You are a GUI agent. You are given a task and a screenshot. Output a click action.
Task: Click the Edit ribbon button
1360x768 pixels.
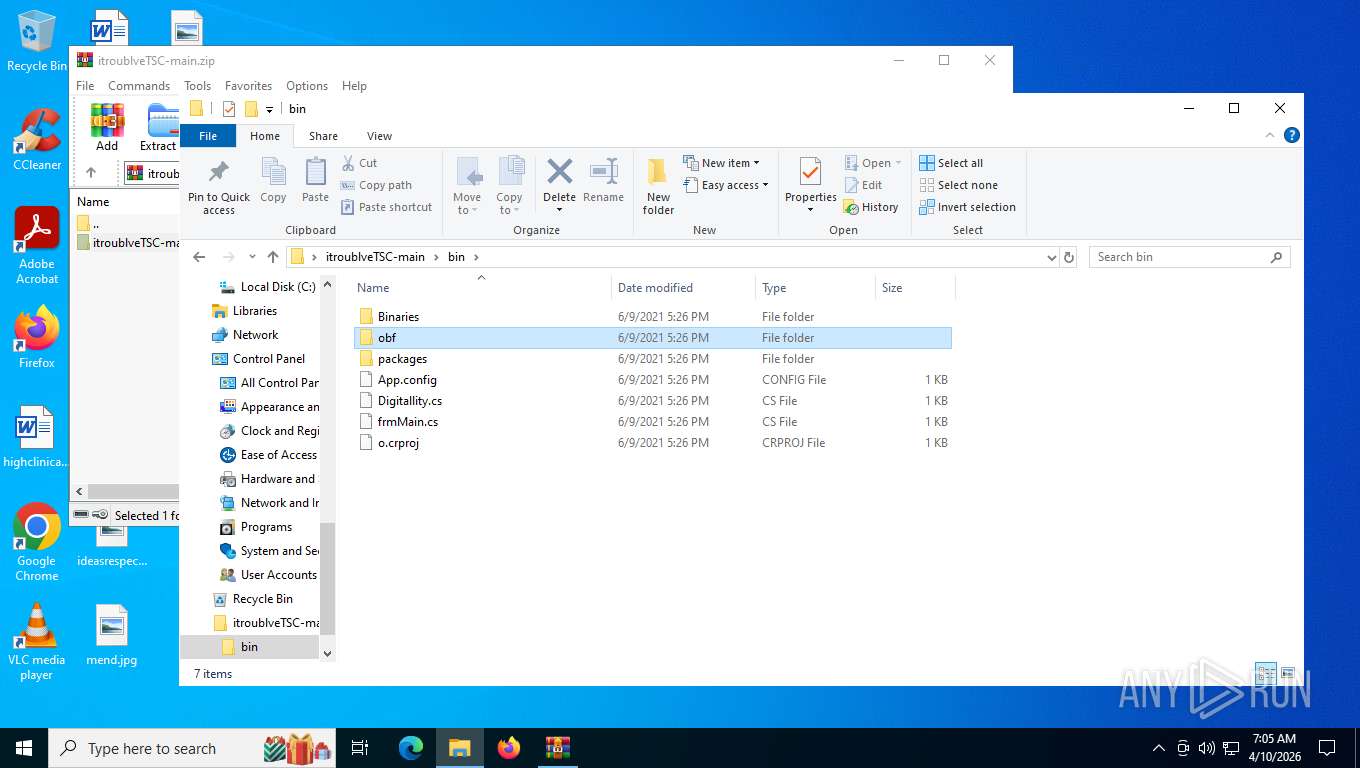(x=863, y=185)
